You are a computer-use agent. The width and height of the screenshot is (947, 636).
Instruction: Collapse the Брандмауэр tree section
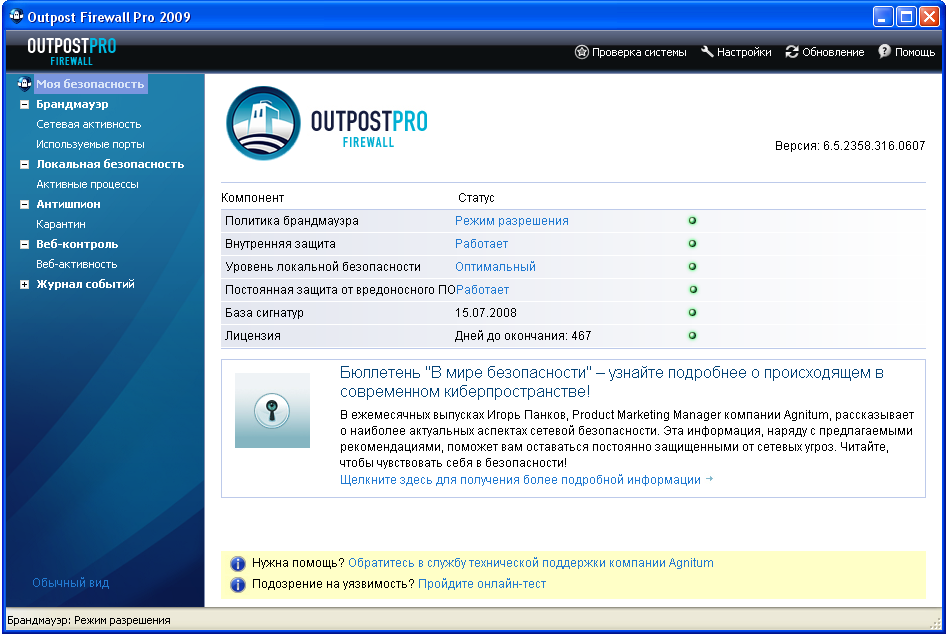pyautogui.click(x=24, y=104)
